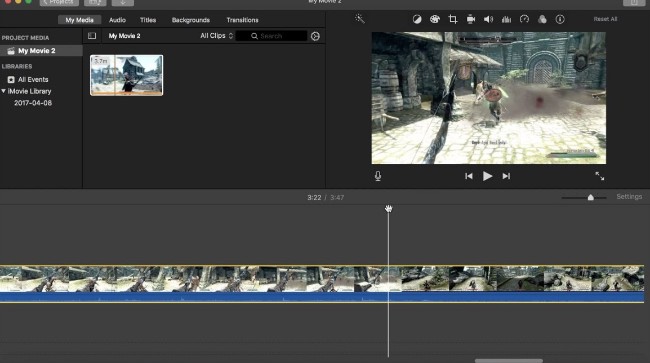The width and height of the screenshot is (650, 363).
Task: Open the color balance tool
Action: click(x=417, y=19)
